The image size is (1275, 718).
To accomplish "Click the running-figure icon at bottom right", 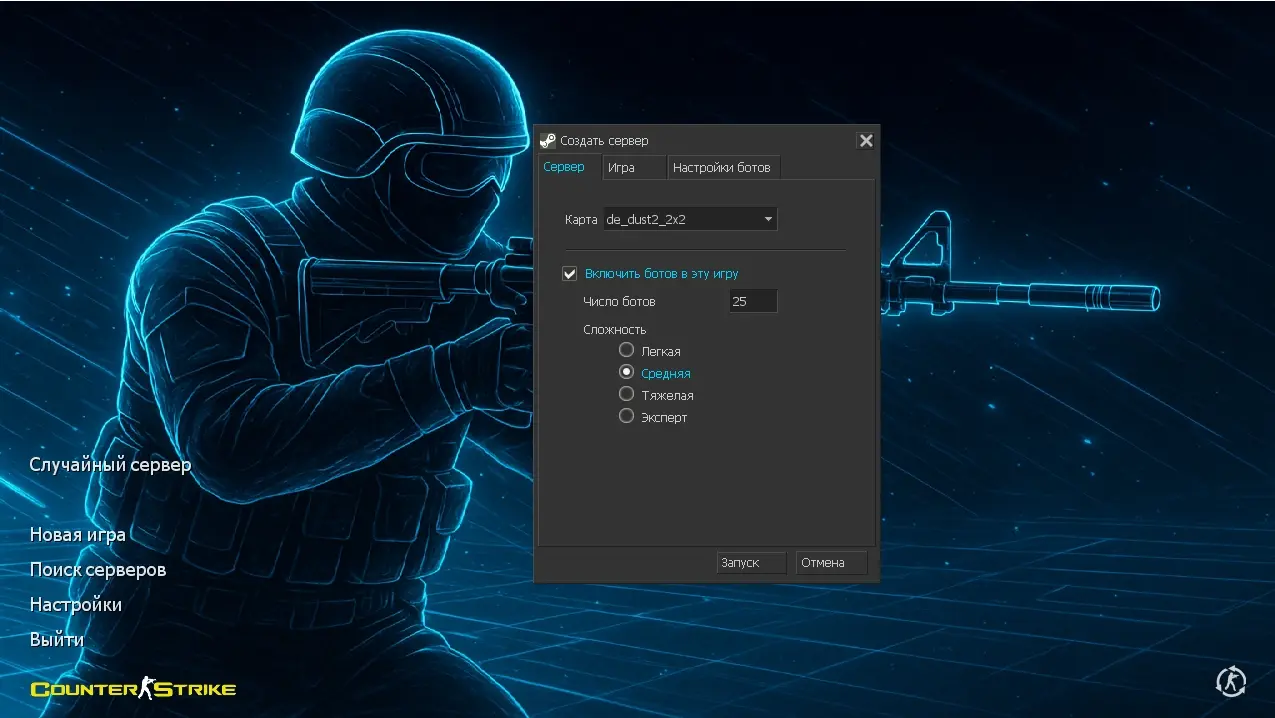I will click(x=1230, y=682).
